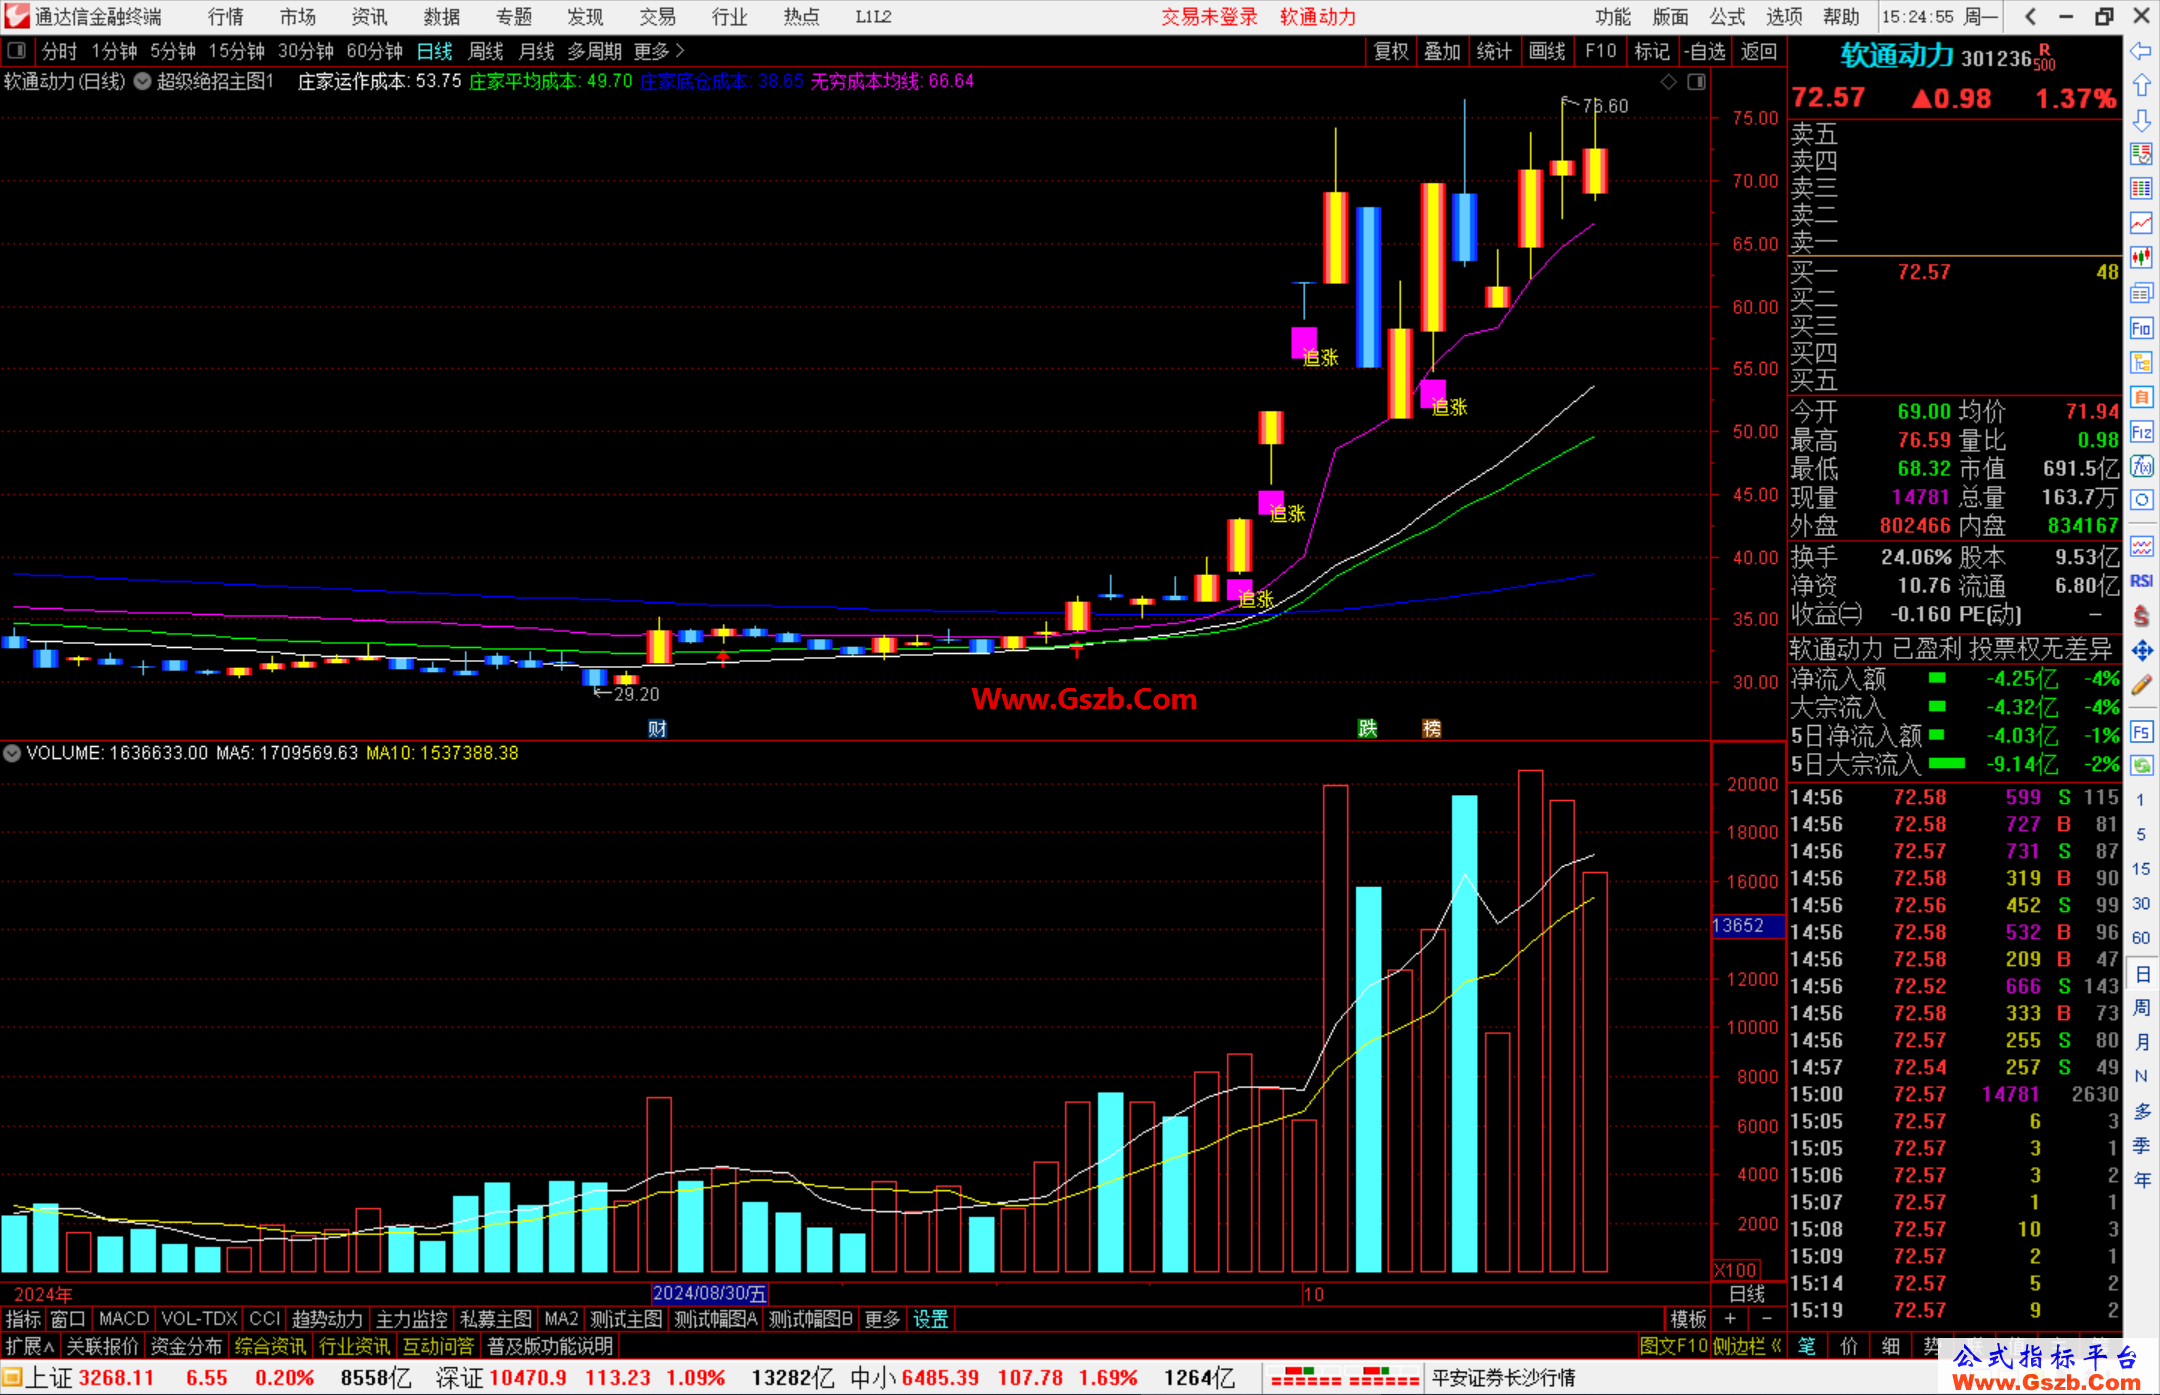Click the circle tool icon in sidebar
Image resolution: width=2160 pixels, height=1395 pixels.
click(2141, 501)
